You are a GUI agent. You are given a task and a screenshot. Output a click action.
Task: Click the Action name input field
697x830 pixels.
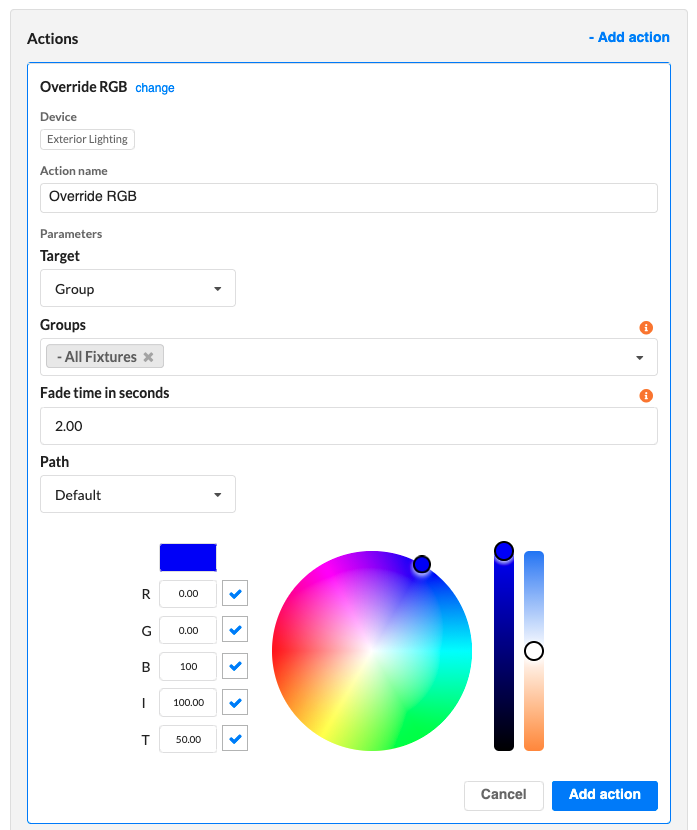(x=349, y=197)
